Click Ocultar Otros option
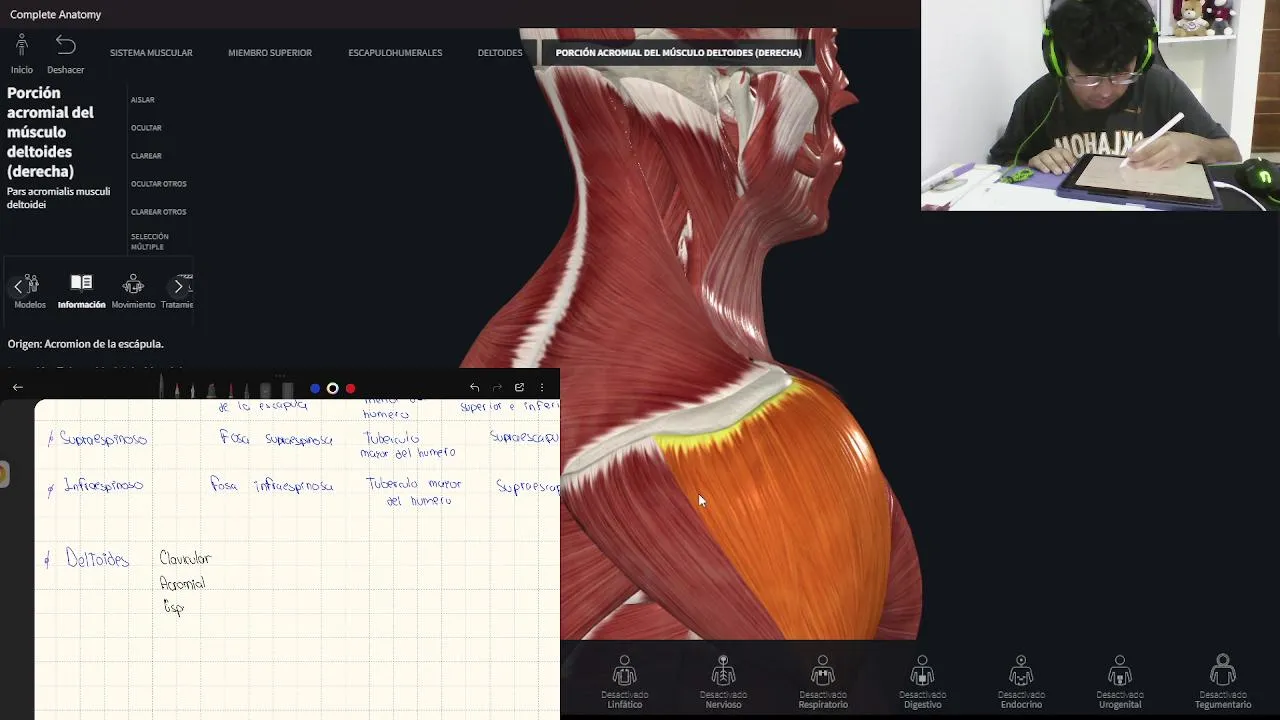 pos(158,184)
